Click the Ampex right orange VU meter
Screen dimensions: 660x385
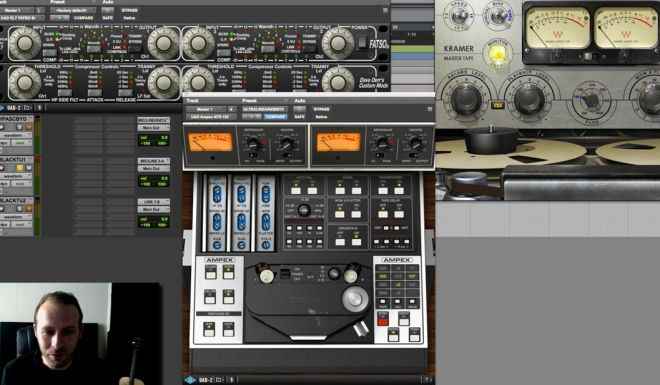(x=338, y=142)
